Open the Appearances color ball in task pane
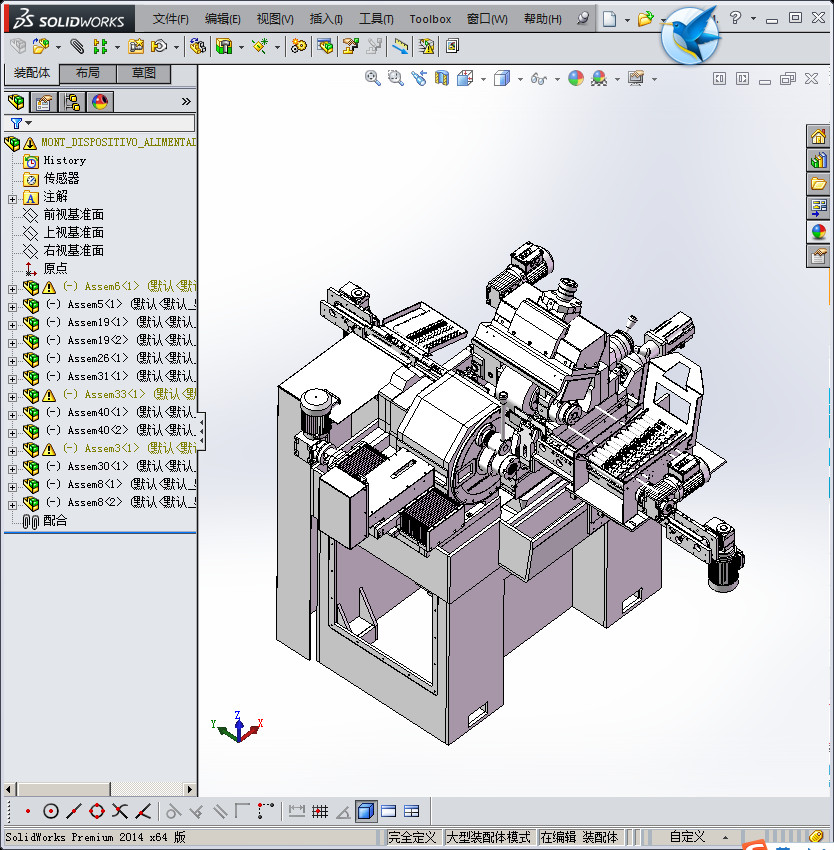834x850 pixels. 819,232
